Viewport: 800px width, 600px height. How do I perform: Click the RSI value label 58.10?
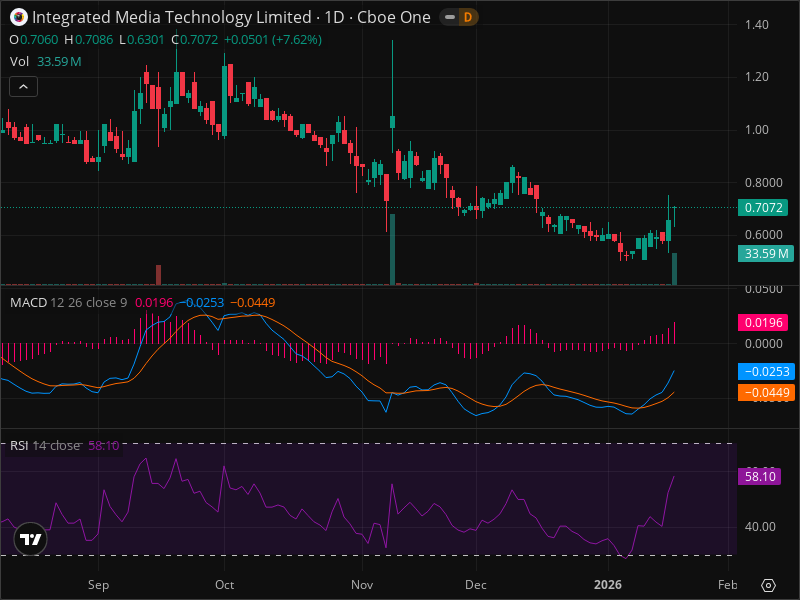tap(760, 477)
